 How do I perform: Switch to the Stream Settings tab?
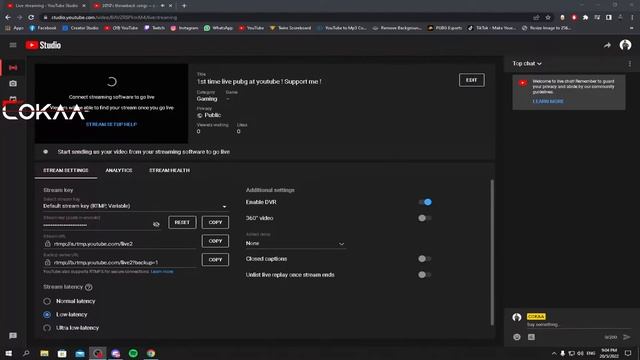pyautogui.click(x=66, y=170)
